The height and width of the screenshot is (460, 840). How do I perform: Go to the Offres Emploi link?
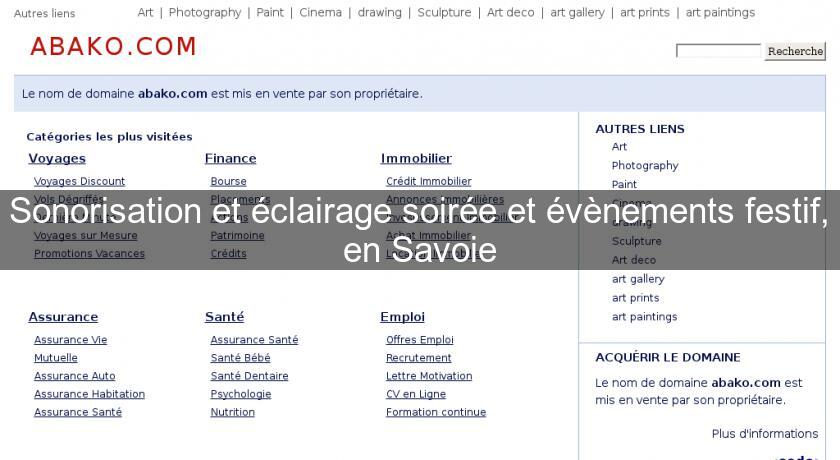click(x=419, y=340)
